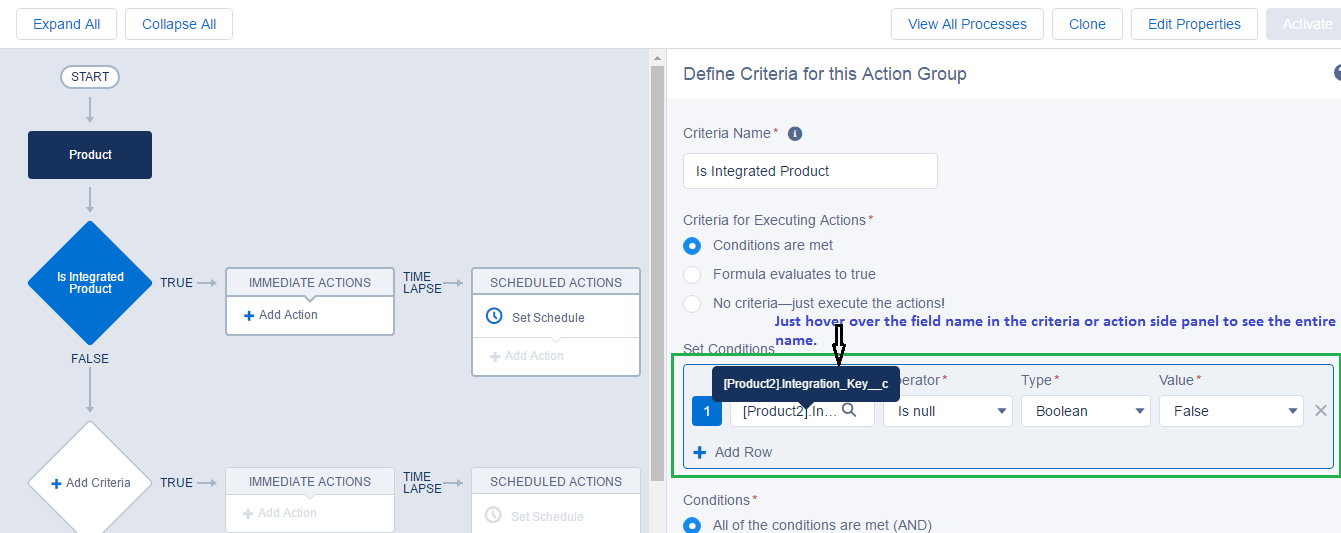This screenshot has height=533, width=1341.
Task: Click the Criteria Name info icon
Action: pos(795,134)
